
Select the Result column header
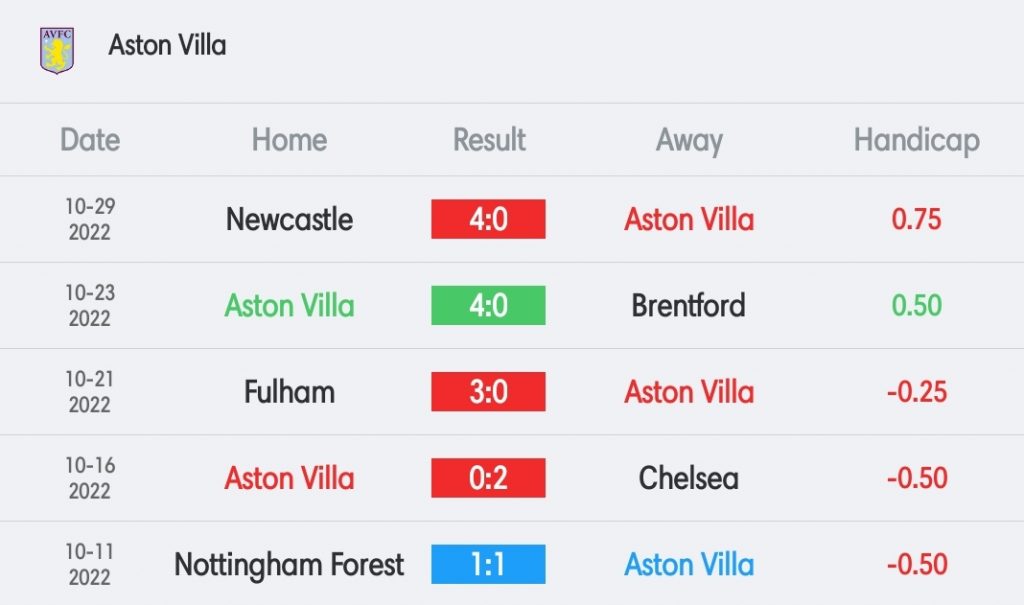click(489, 140)
